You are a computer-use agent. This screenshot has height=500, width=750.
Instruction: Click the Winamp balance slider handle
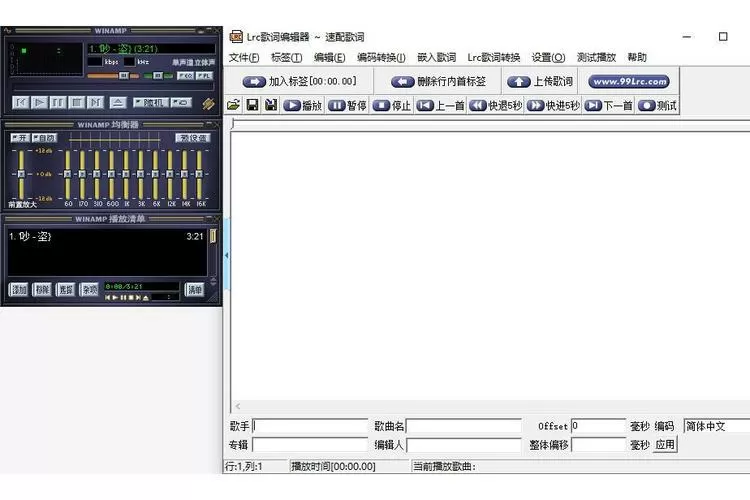point(157,76)
